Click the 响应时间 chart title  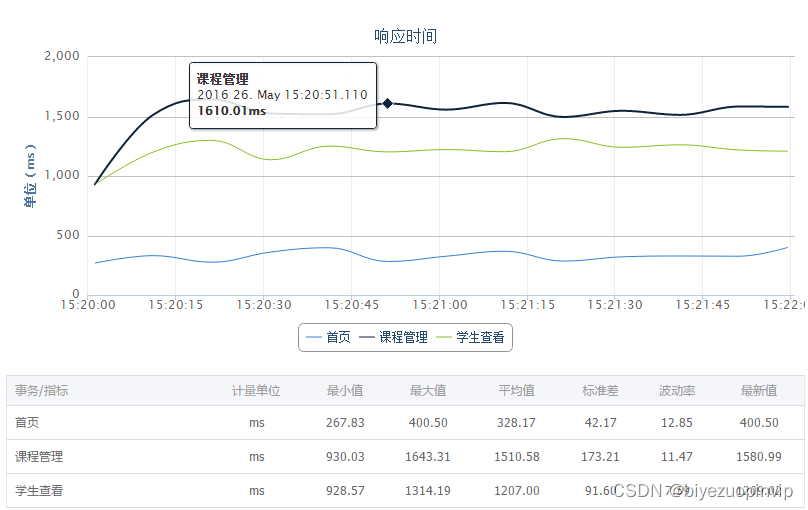click(406, 37)
